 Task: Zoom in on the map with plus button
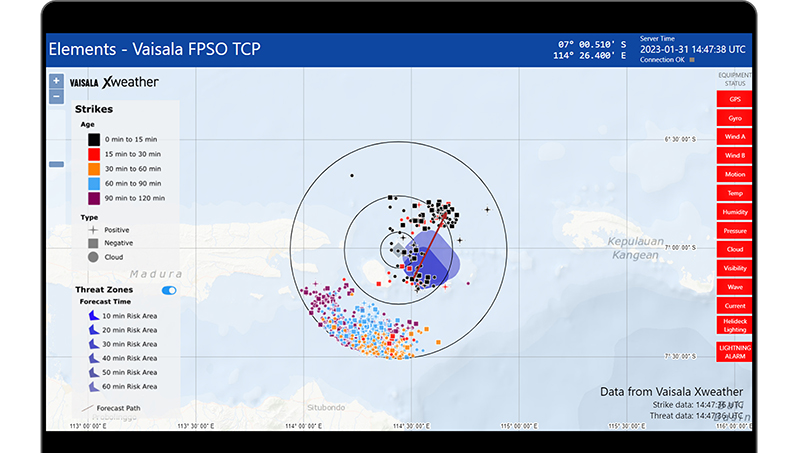[x=56, y=81]
